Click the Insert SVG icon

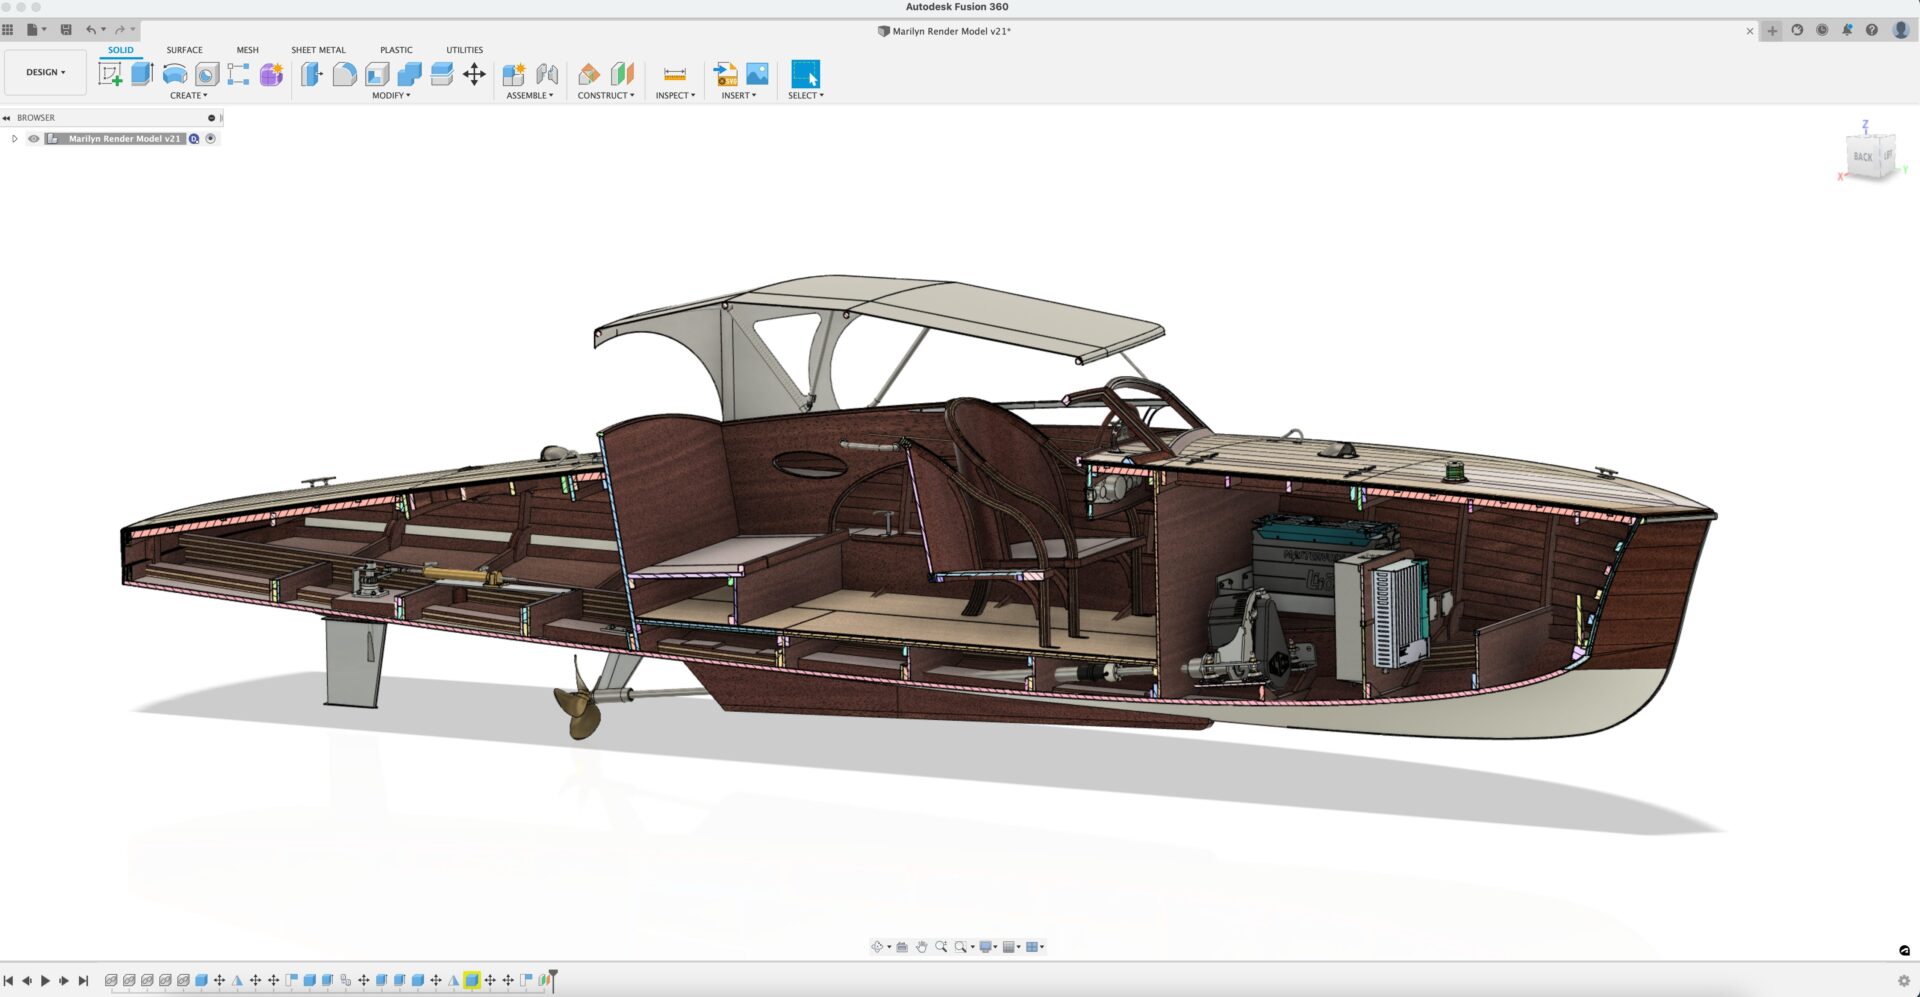tap(725, 74)
